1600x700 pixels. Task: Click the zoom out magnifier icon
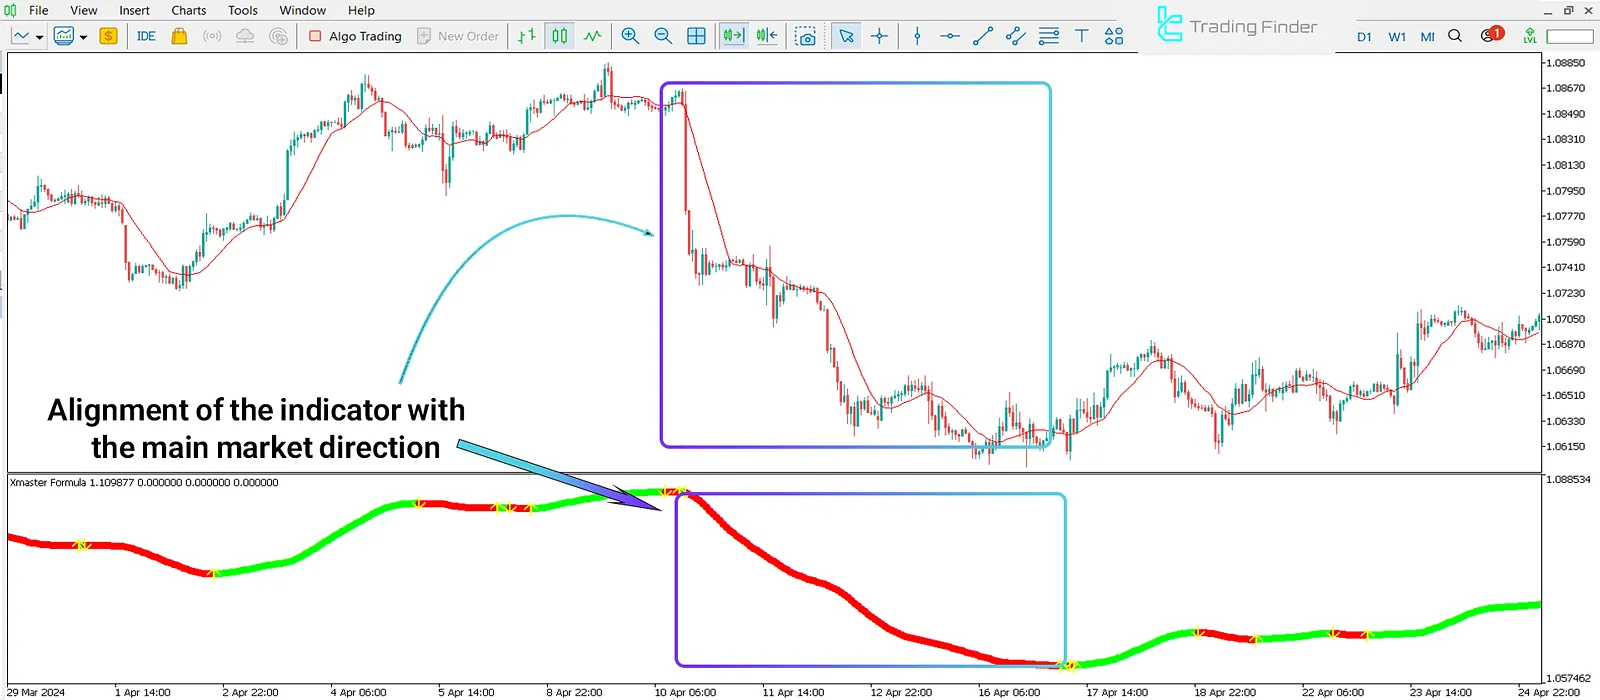pos(663,36)
